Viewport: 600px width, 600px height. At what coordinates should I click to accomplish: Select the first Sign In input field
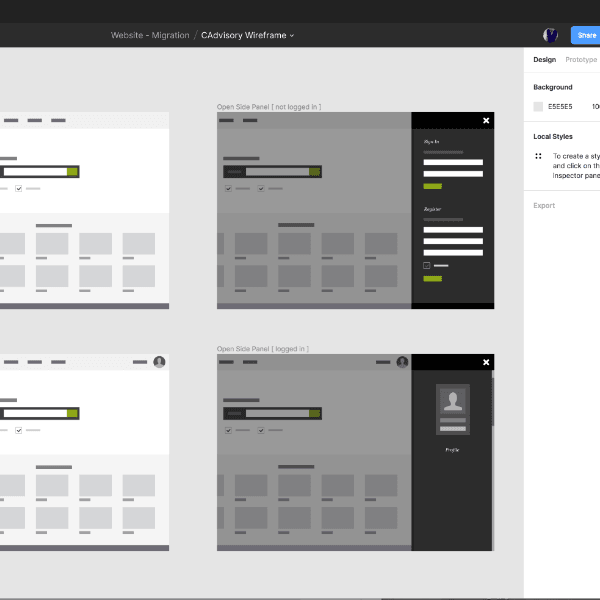(453, 162)
